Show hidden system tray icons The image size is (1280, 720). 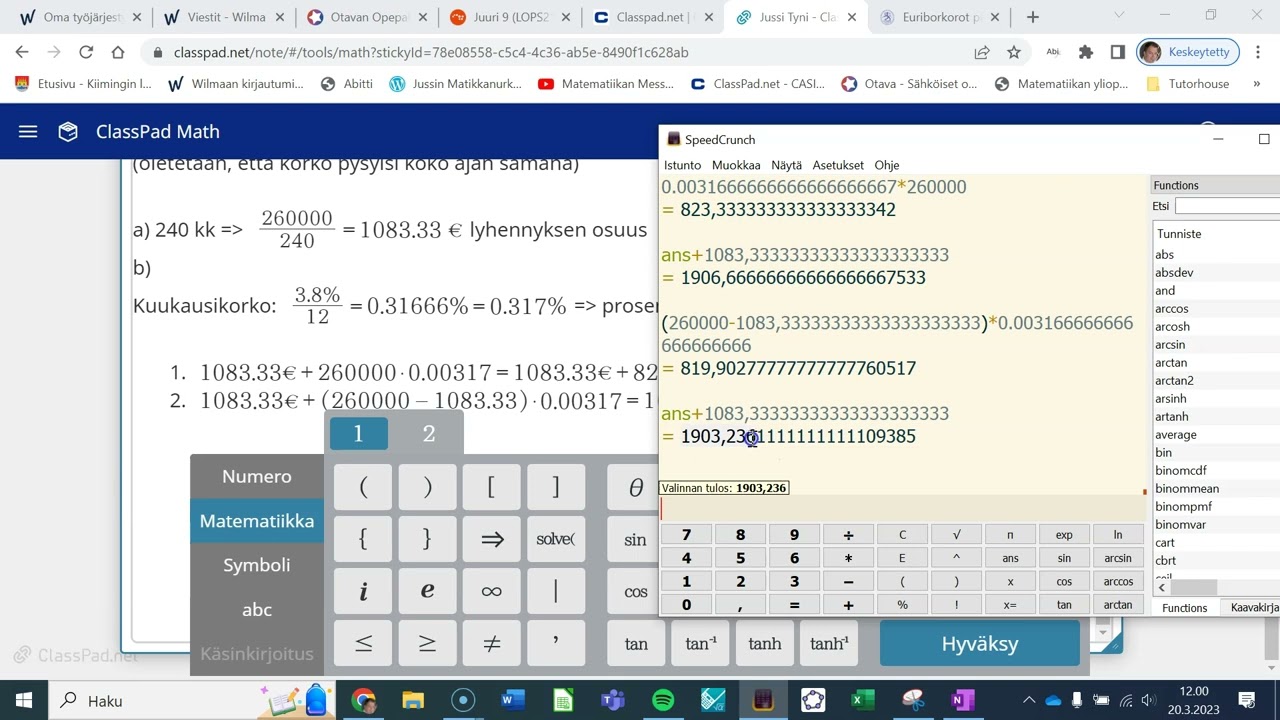[x=1029, y=700]
